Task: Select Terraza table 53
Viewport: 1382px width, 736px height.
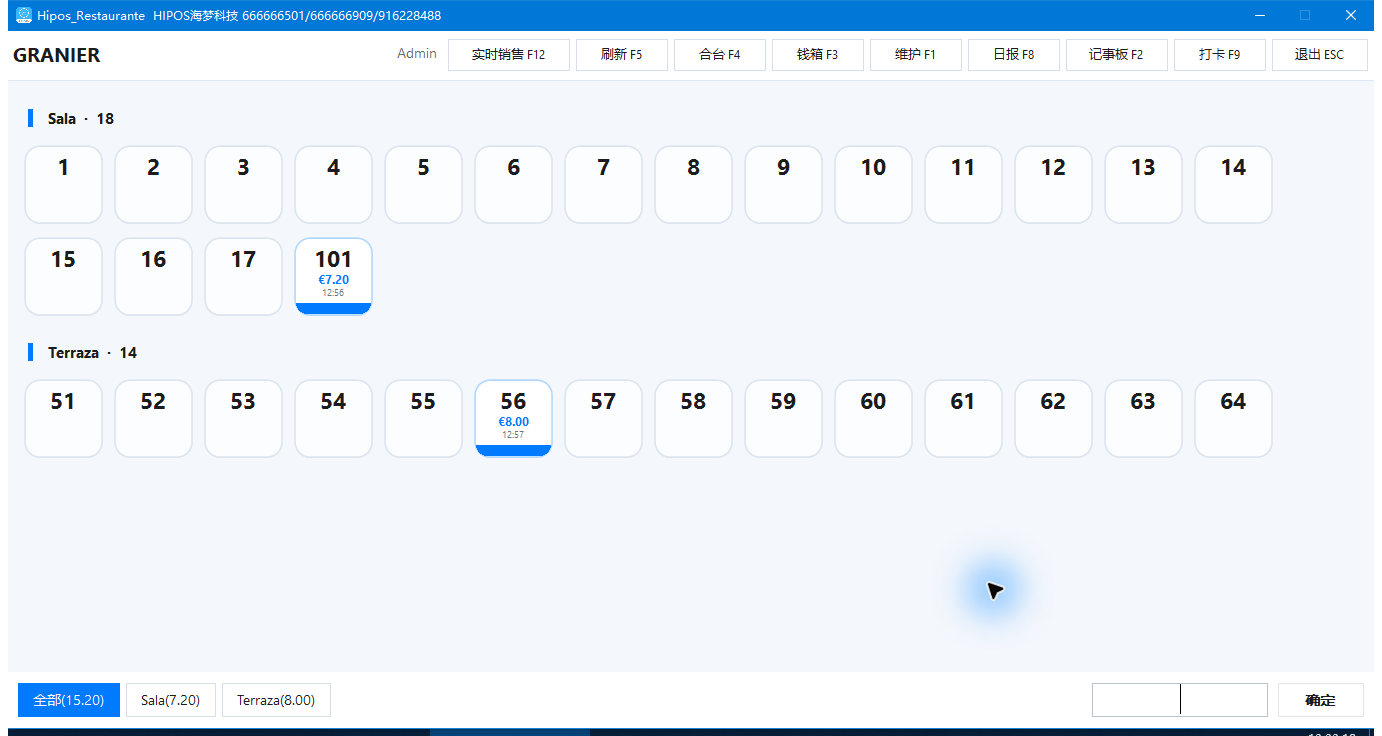Action: point(244,419)
